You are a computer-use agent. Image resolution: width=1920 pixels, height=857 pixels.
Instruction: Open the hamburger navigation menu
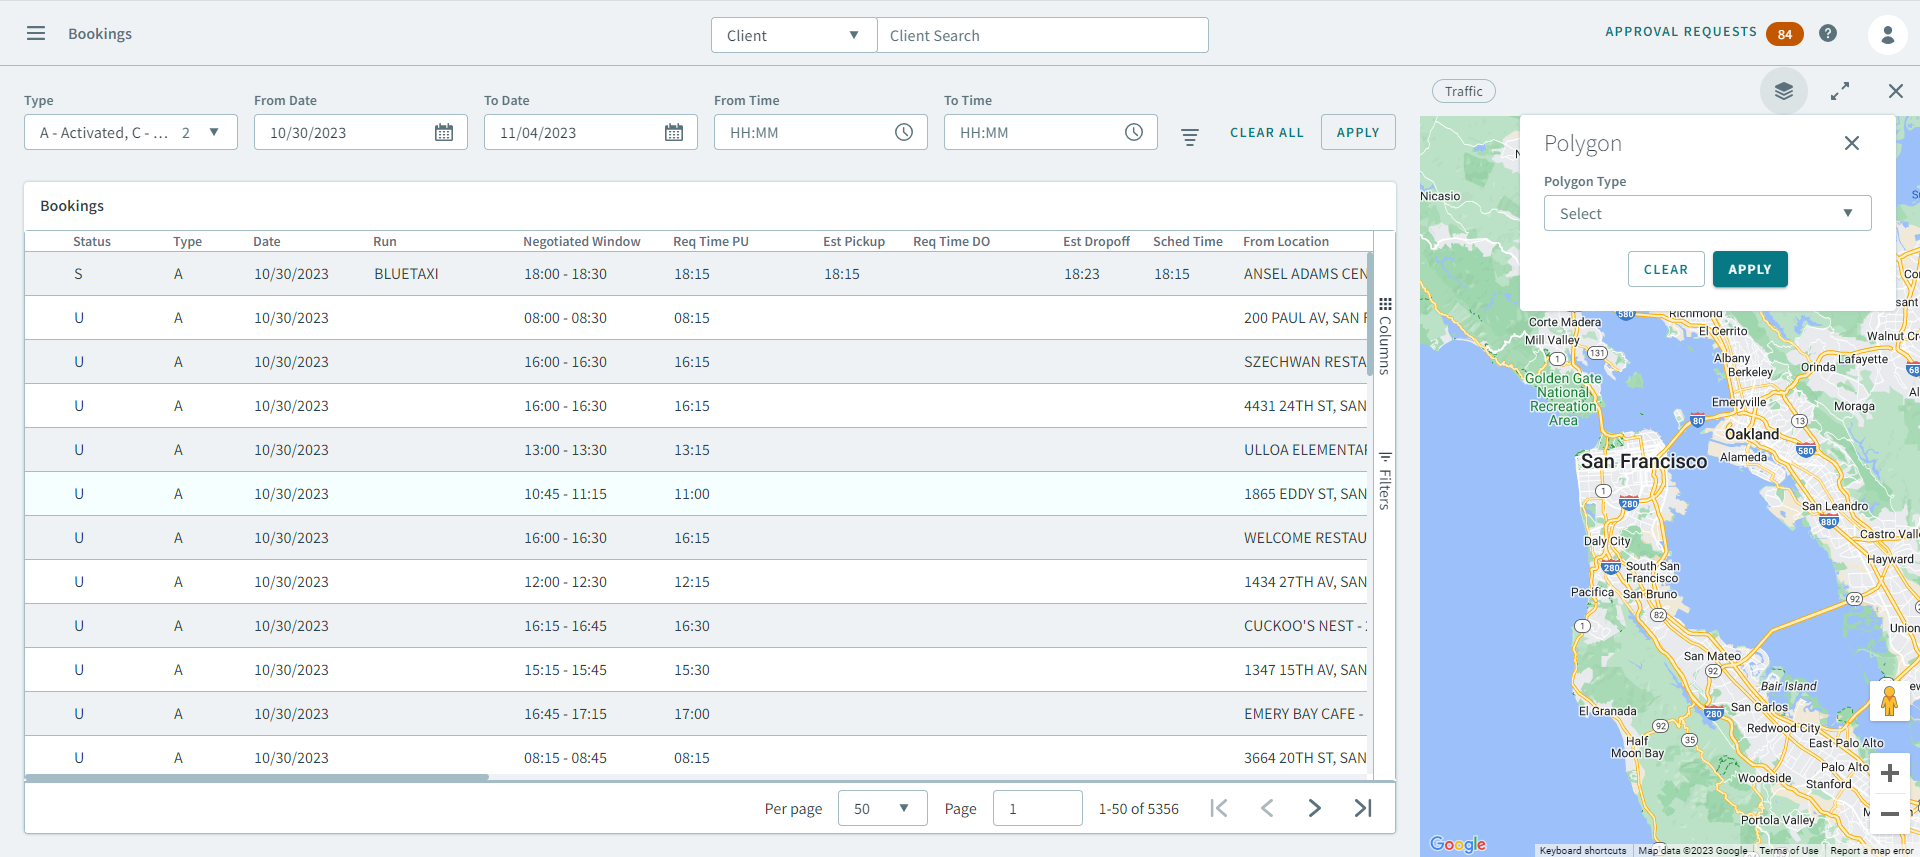point(36,33)
